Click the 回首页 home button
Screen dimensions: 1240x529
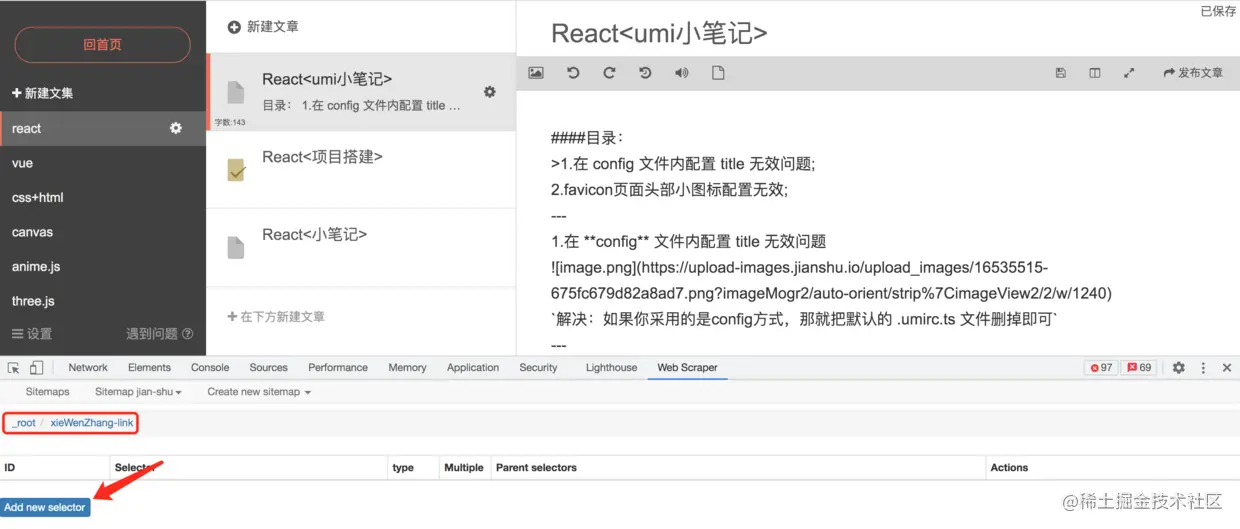click(102, 45)
